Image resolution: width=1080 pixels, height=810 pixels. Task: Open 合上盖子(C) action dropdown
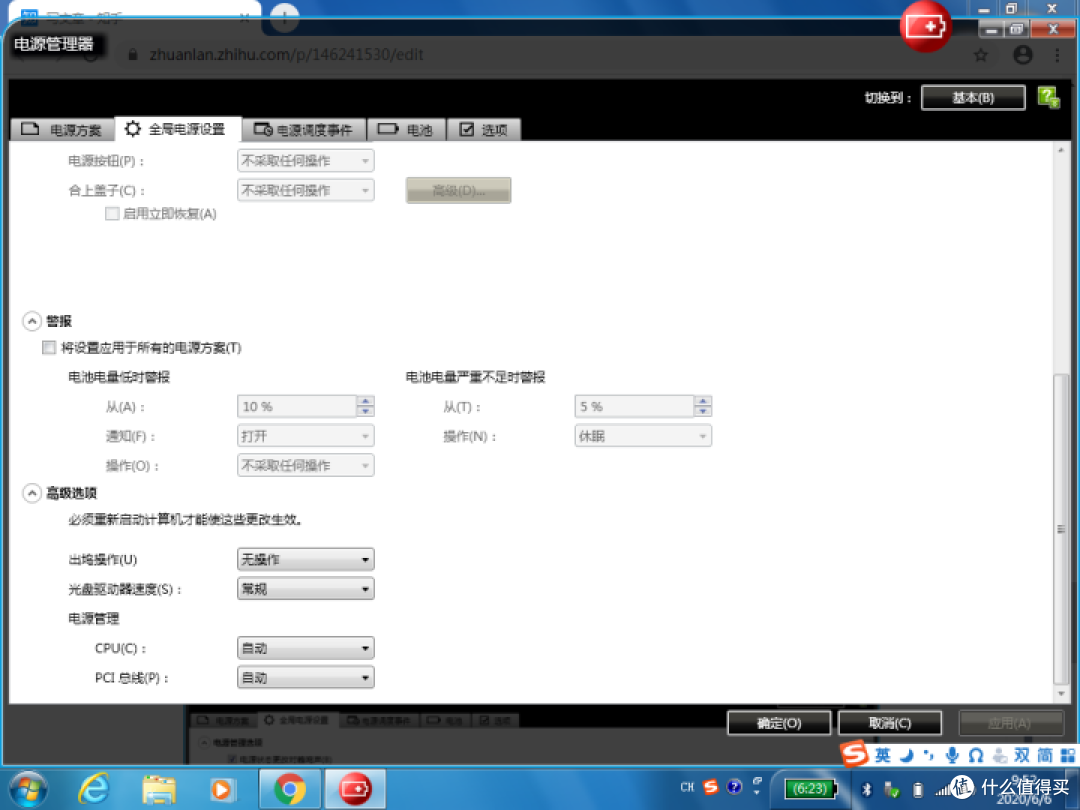click(305, 190)
